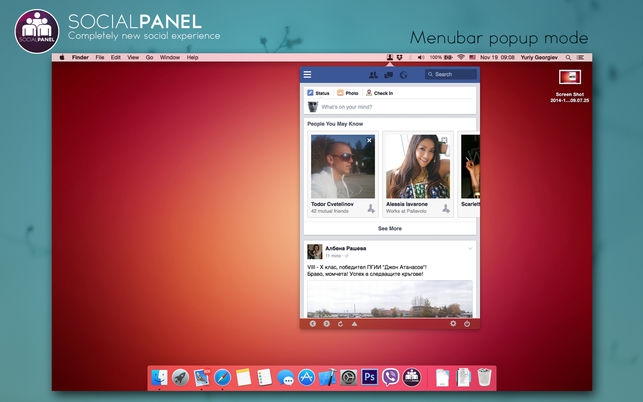643x402 pixels.
Task: Open Photoshop from the Dock
Action: pyautogui.click(x=369, y=377)
